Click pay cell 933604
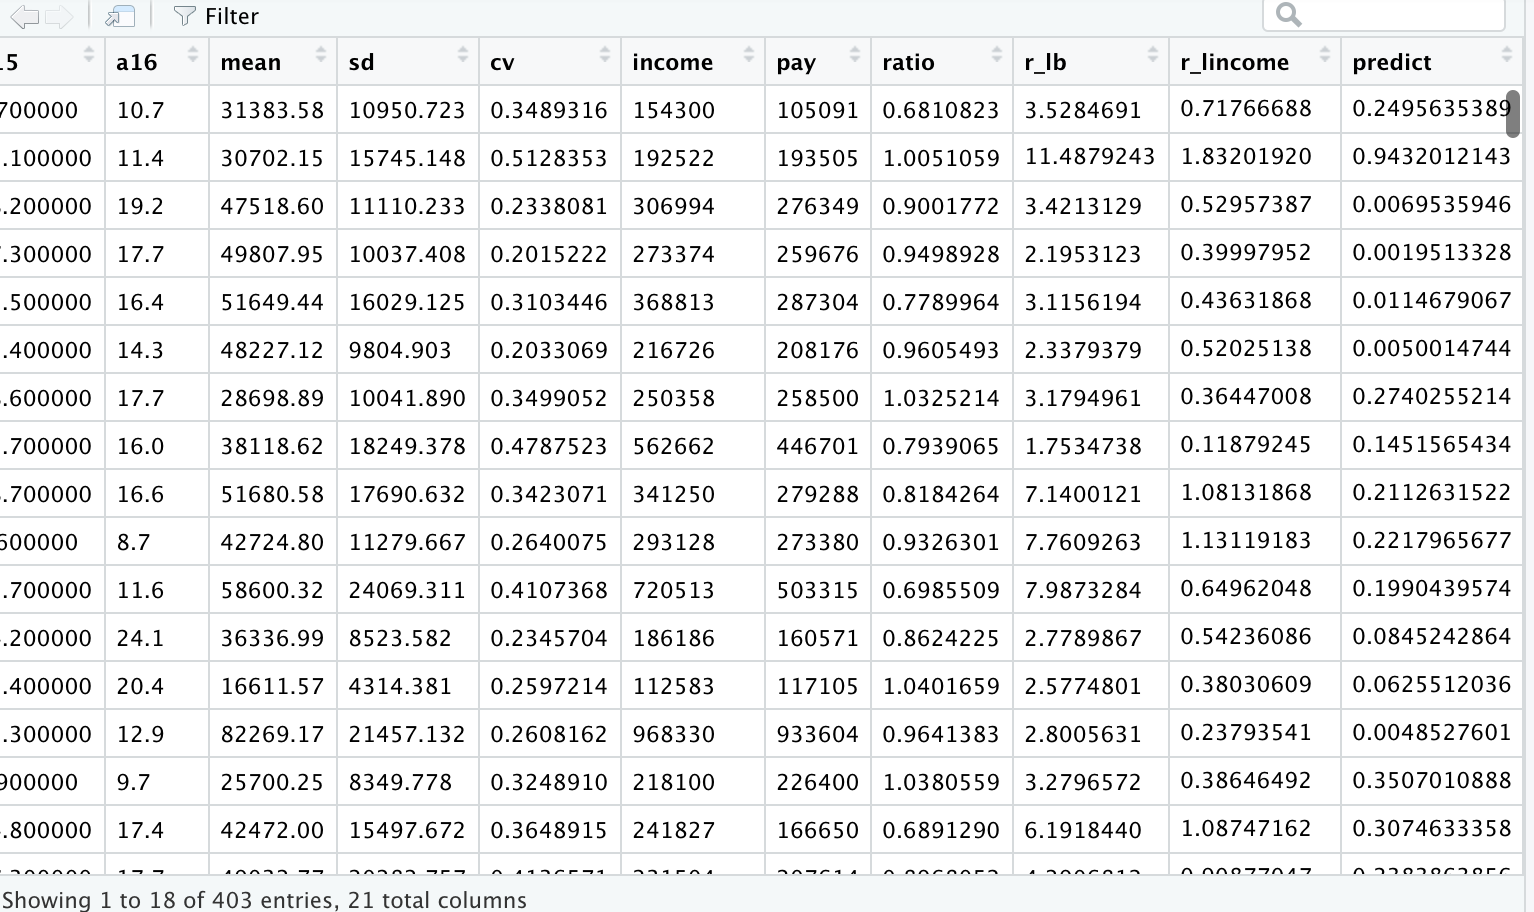Screen dimensions: 1534x912 pyautogui.click(x=818, y=734)
